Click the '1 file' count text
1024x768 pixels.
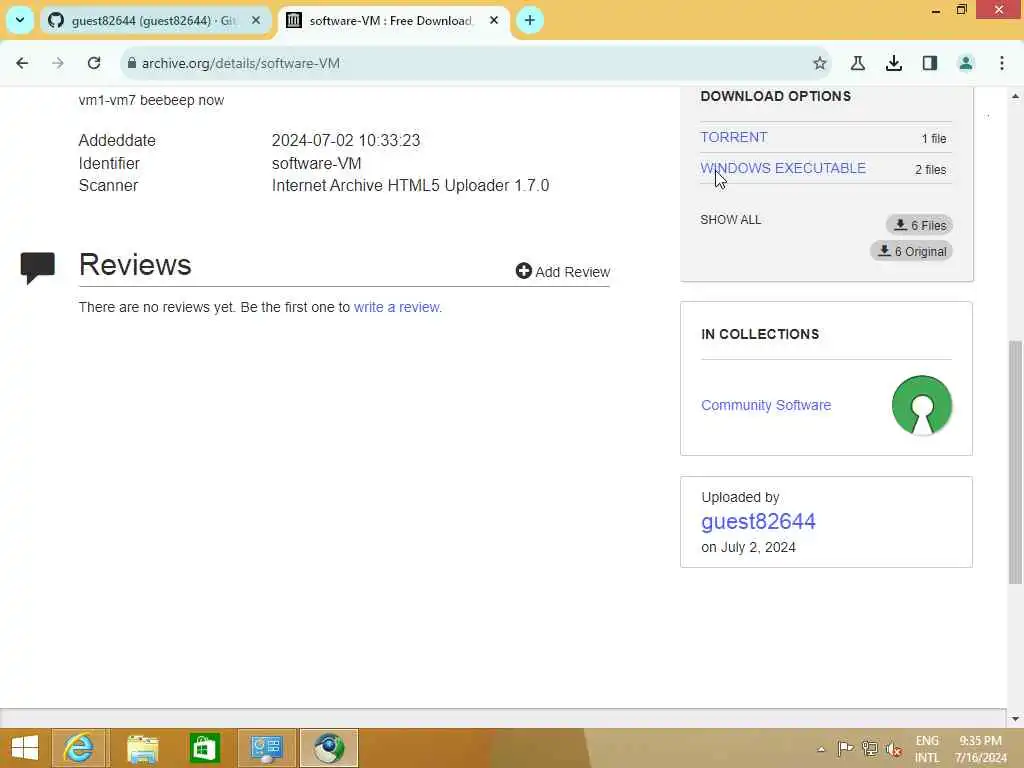click(934, 138)
